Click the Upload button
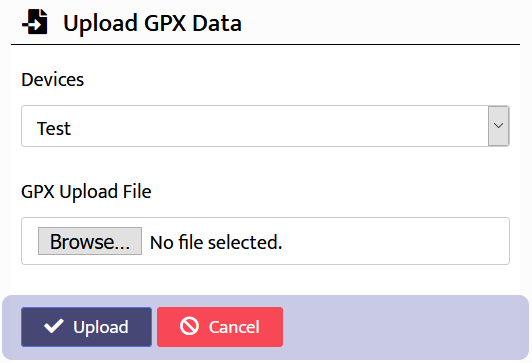 point(87,327)
